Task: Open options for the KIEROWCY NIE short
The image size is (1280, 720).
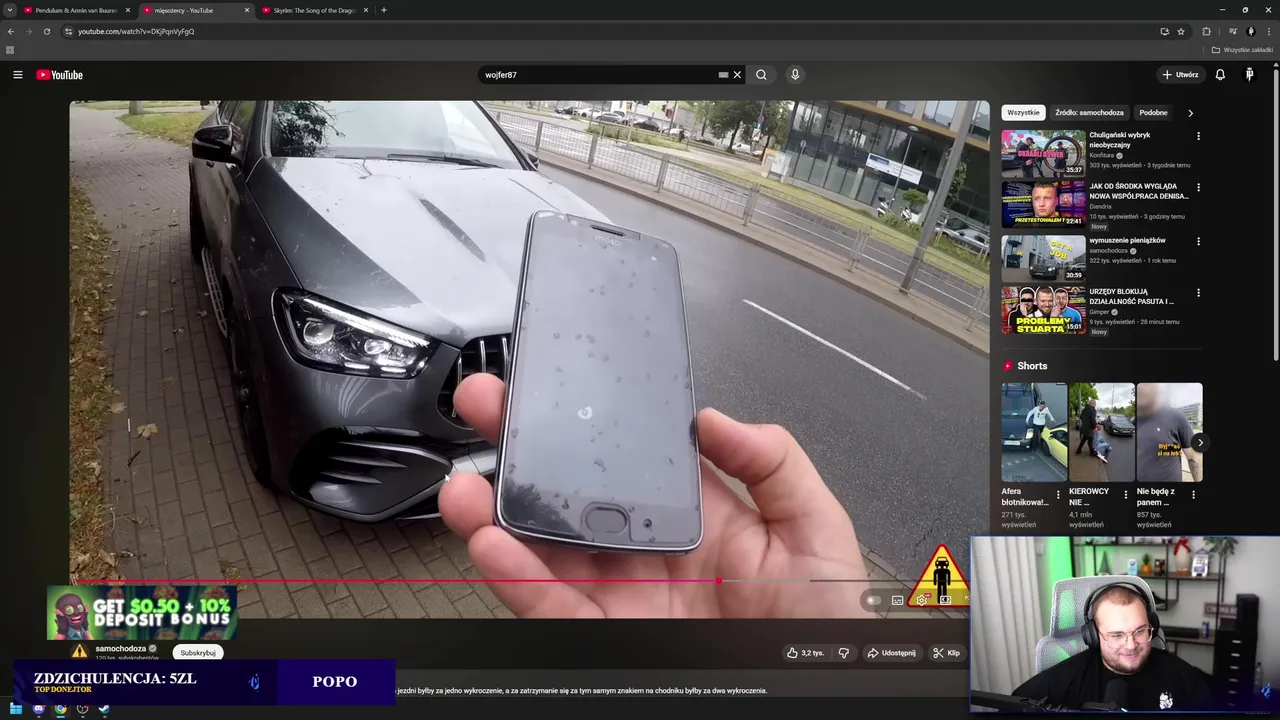Action: point(1126,494)
